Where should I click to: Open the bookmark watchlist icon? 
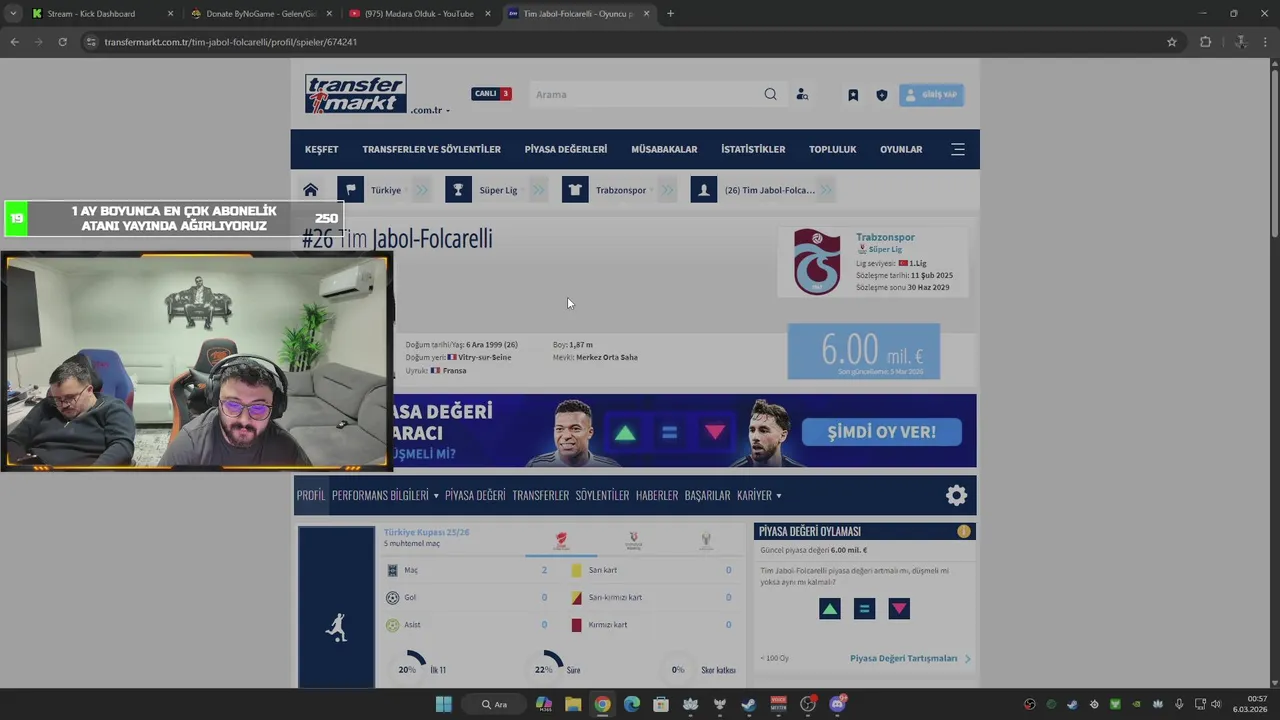click(x=853, y=95)
